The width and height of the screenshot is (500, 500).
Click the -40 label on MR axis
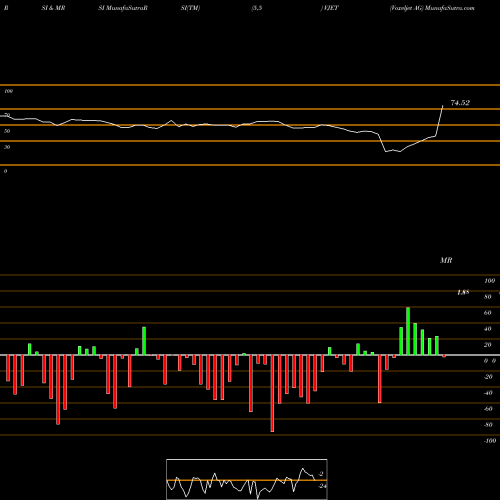click(x=488, y=393)
